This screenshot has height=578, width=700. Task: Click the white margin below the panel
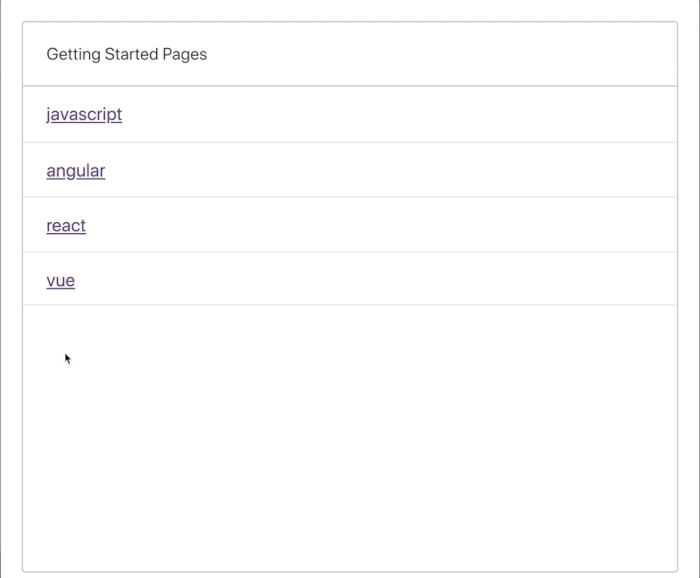tap(350, 575)
